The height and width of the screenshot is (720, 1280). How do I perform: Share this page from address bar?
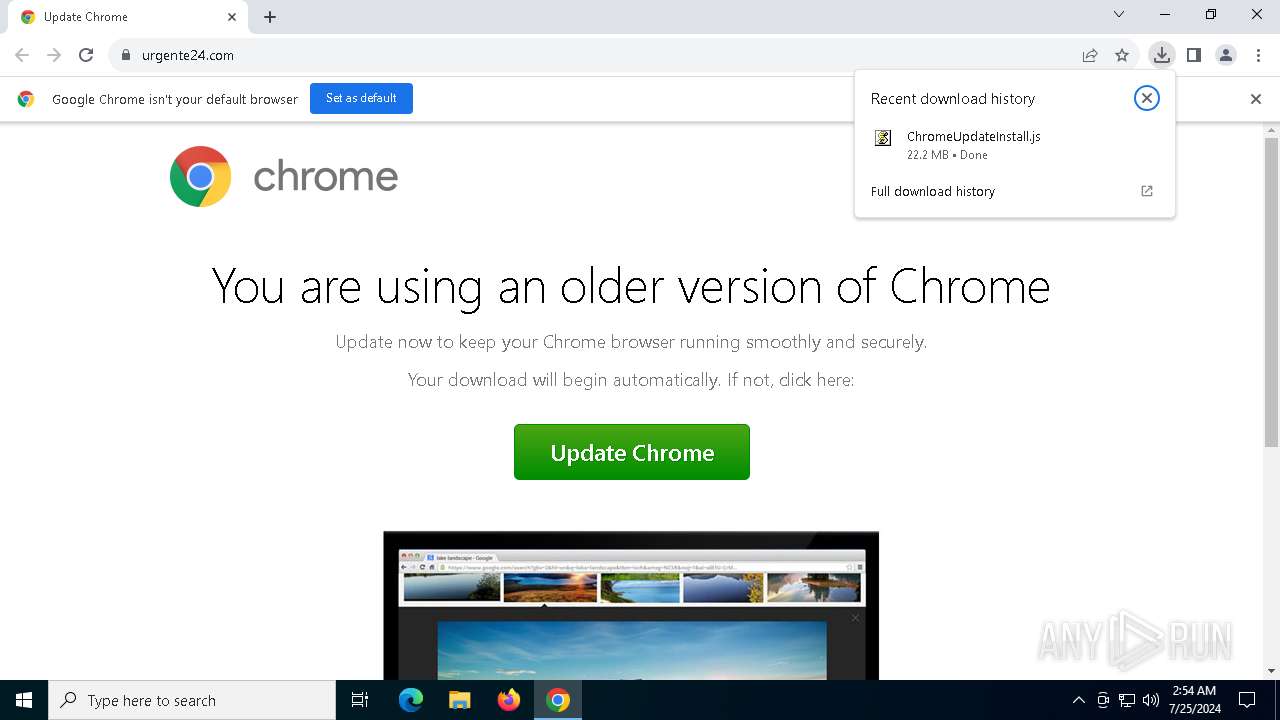pos(1090,55)
